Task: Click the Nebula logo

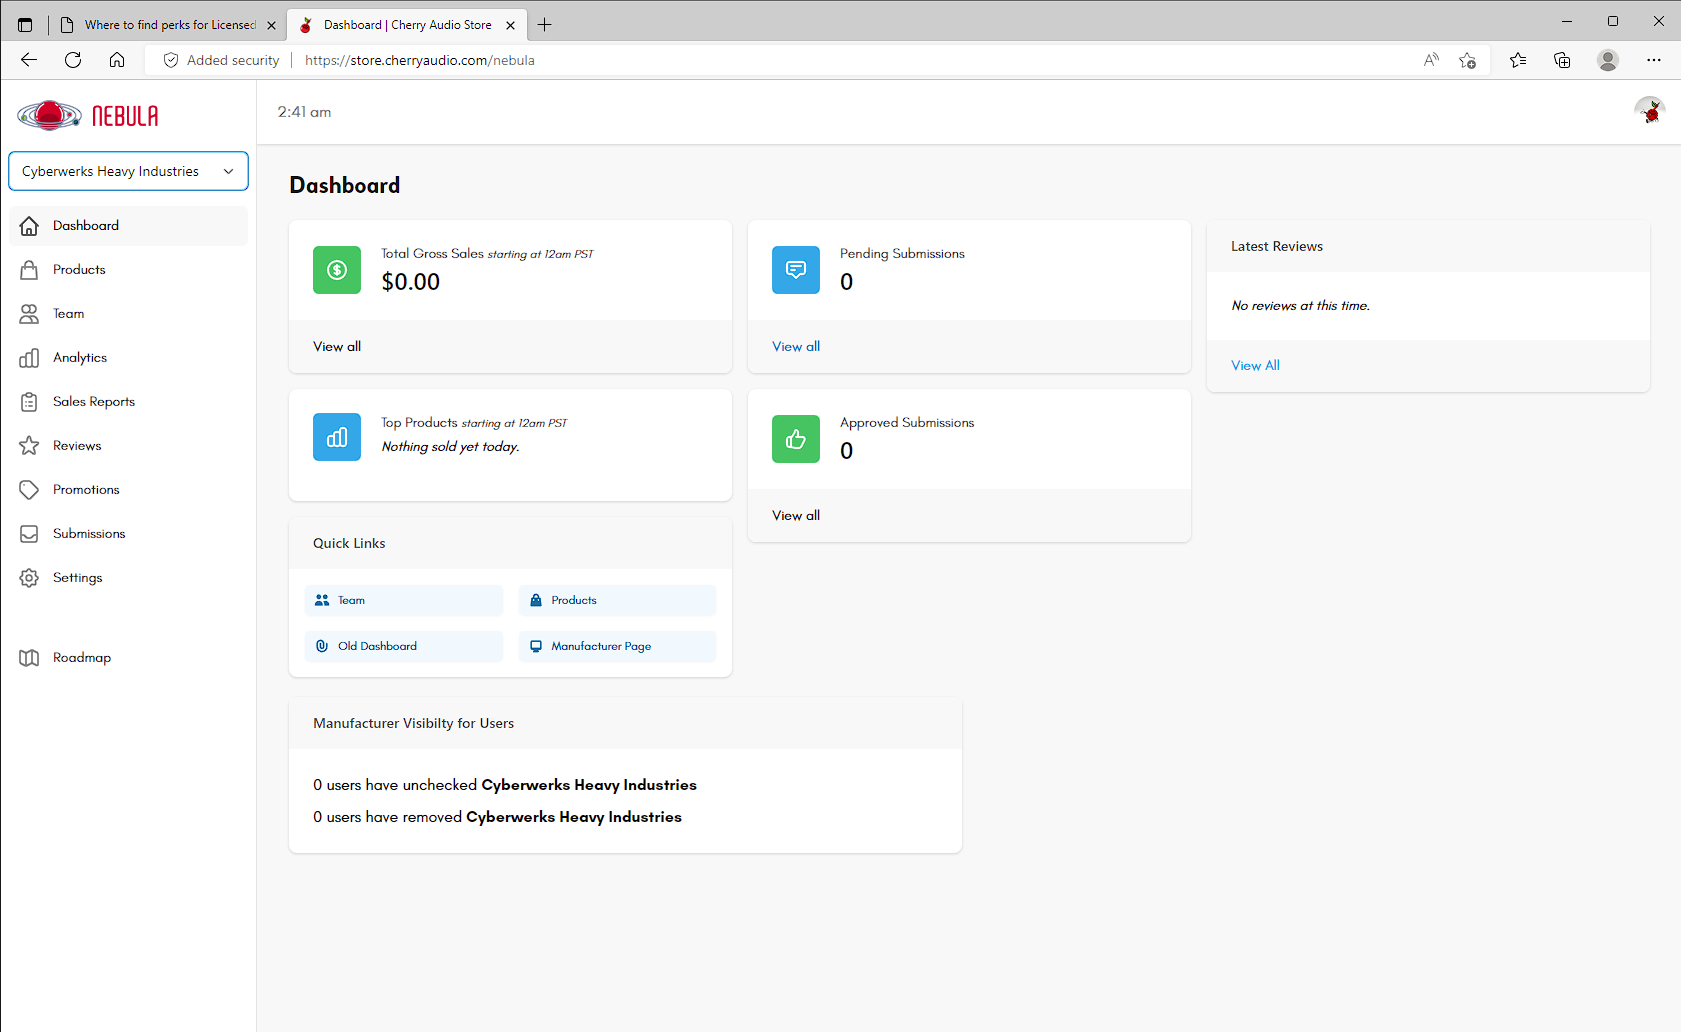Action: point(88,116)
